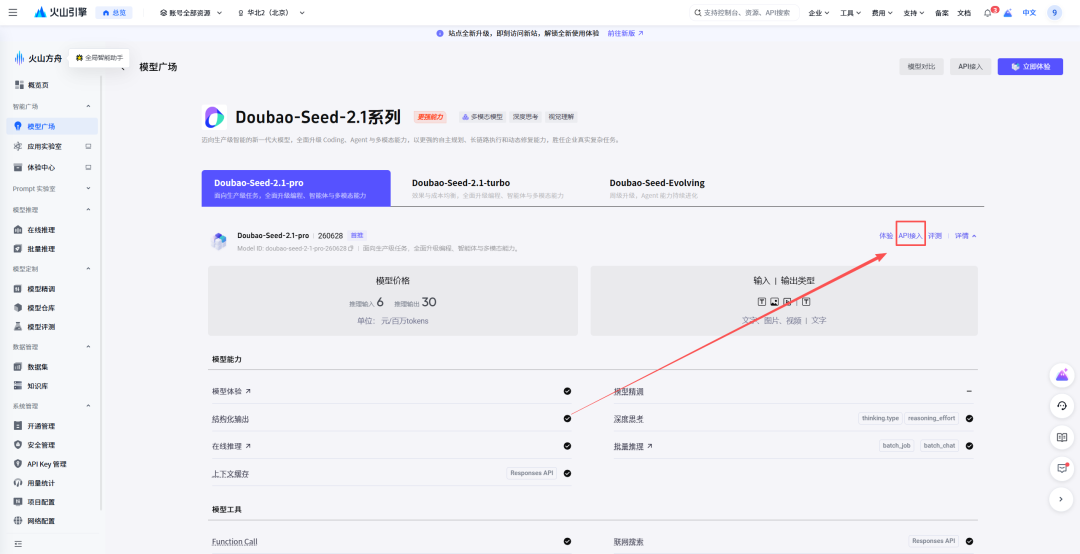
Task: Open the 华北2（北京）region dropdown
Action: coord(271,13)
